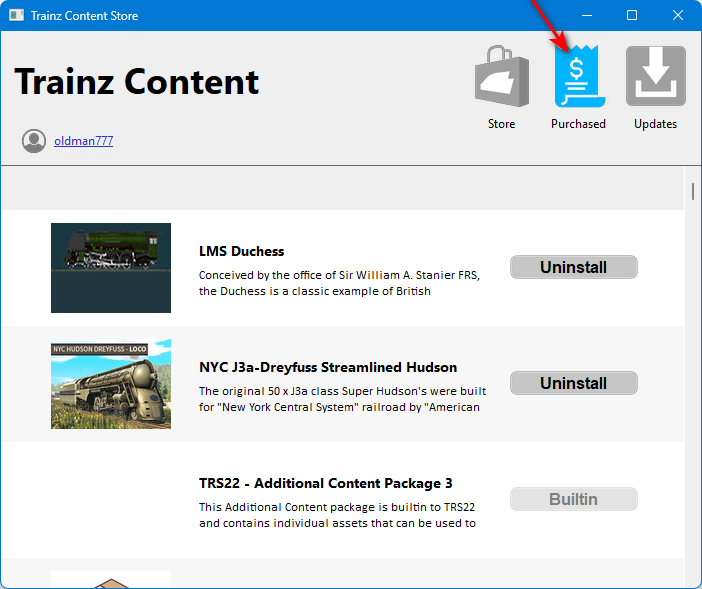This screenshot has width=702, height=589.
Task: Select the LMS Duchess locomotive thumbnail
Action: pos(111,268)
